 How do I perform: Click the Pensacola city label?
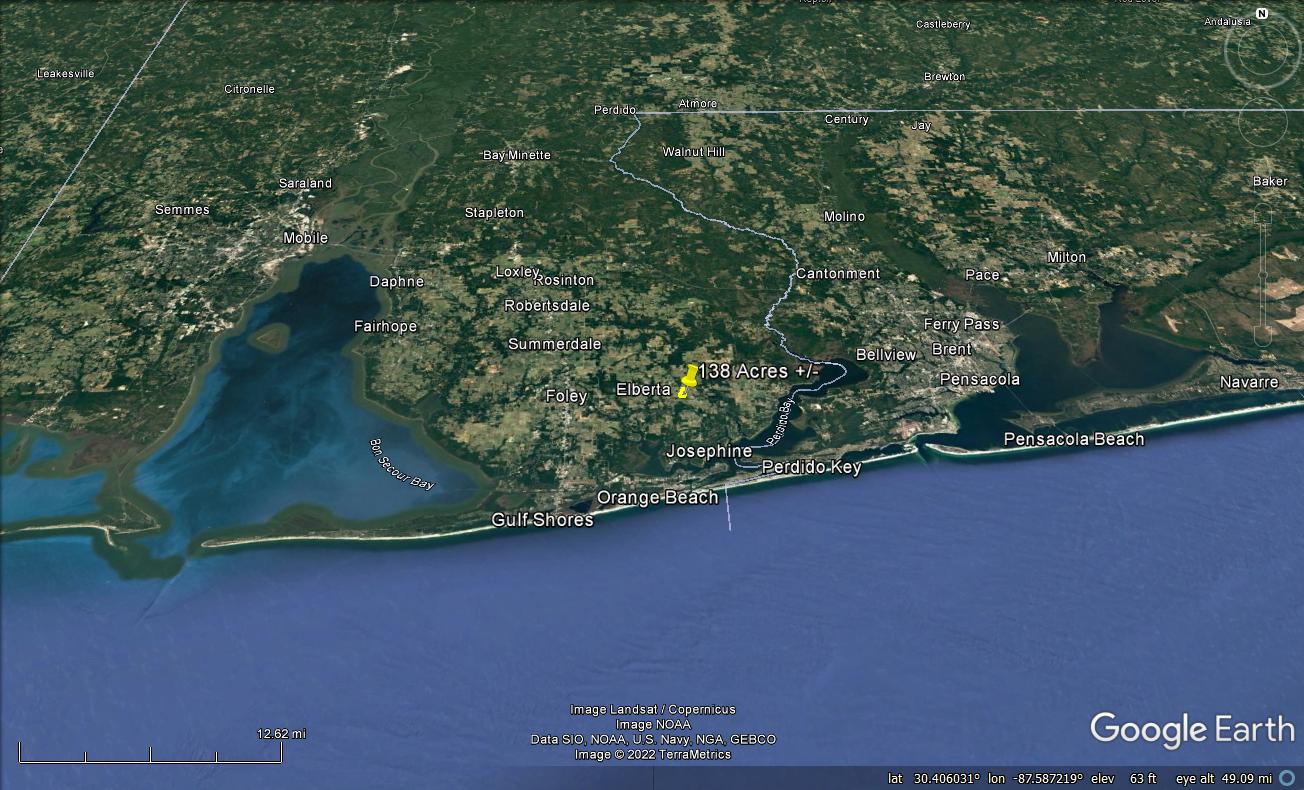click(979, 379)
